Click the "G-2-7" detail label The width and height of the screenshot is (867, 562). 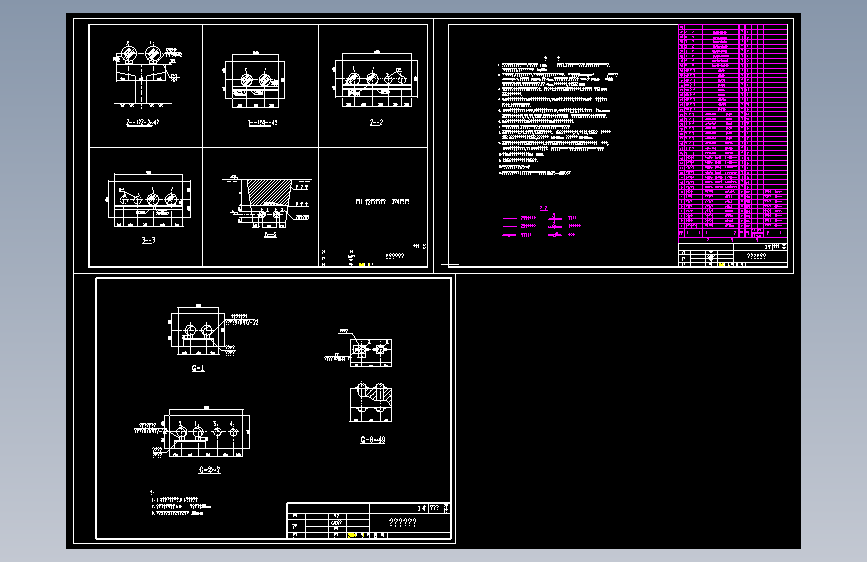(x=210, y=470)
